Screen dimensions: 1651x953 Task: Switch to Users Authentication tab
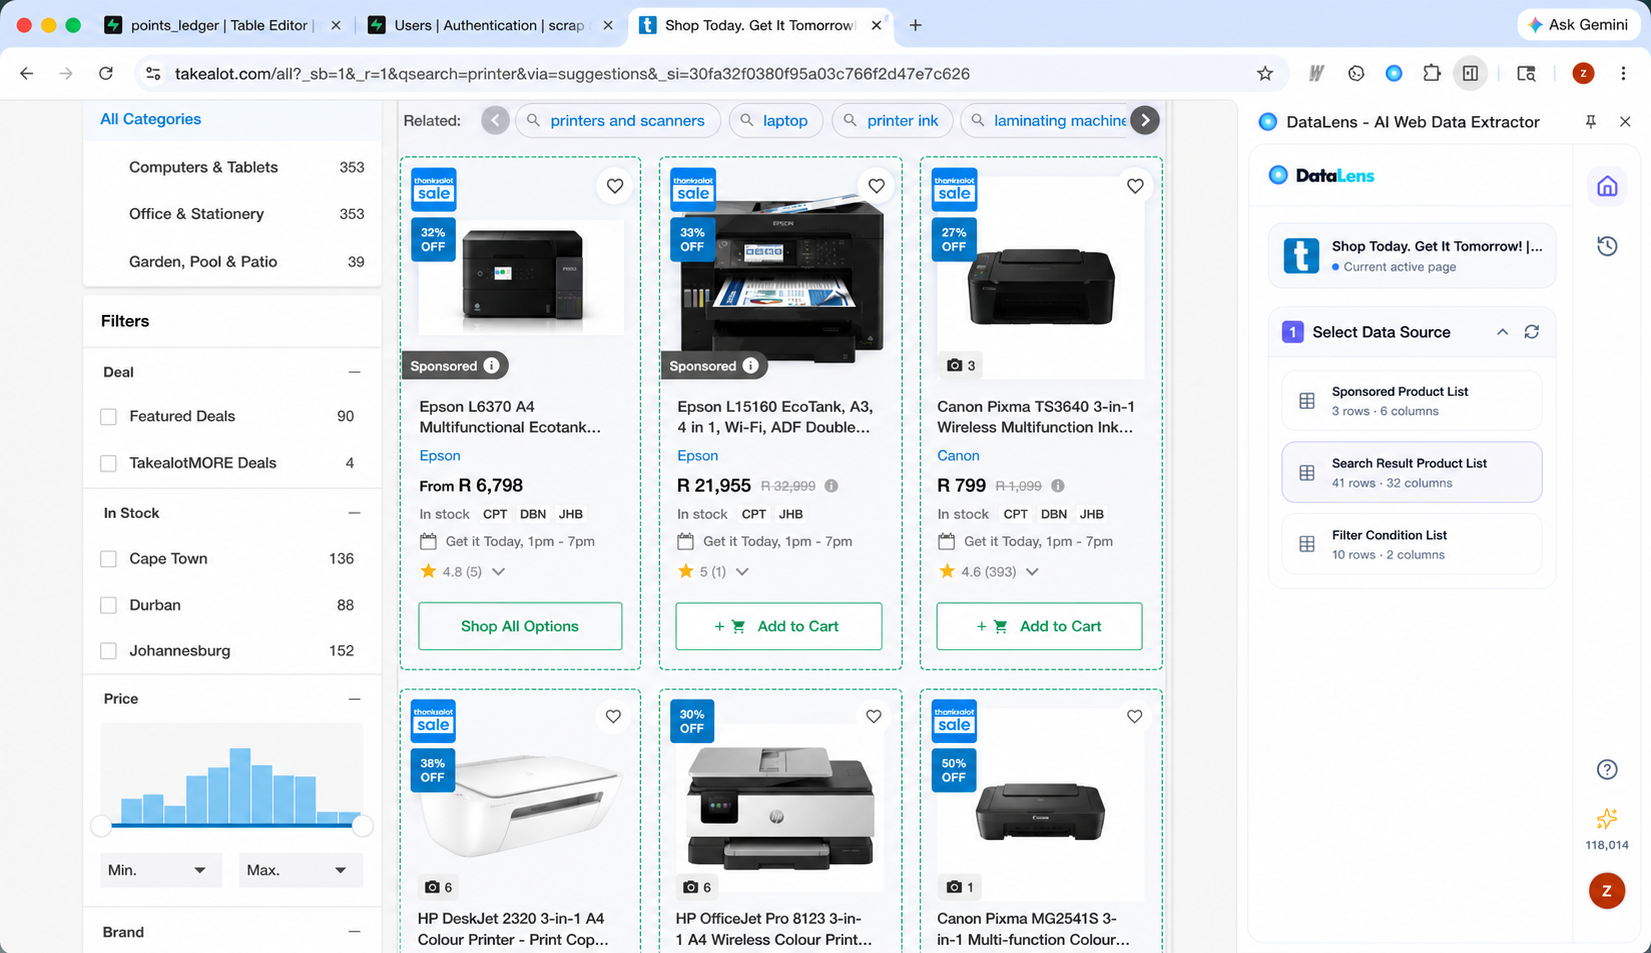point(490,25)
